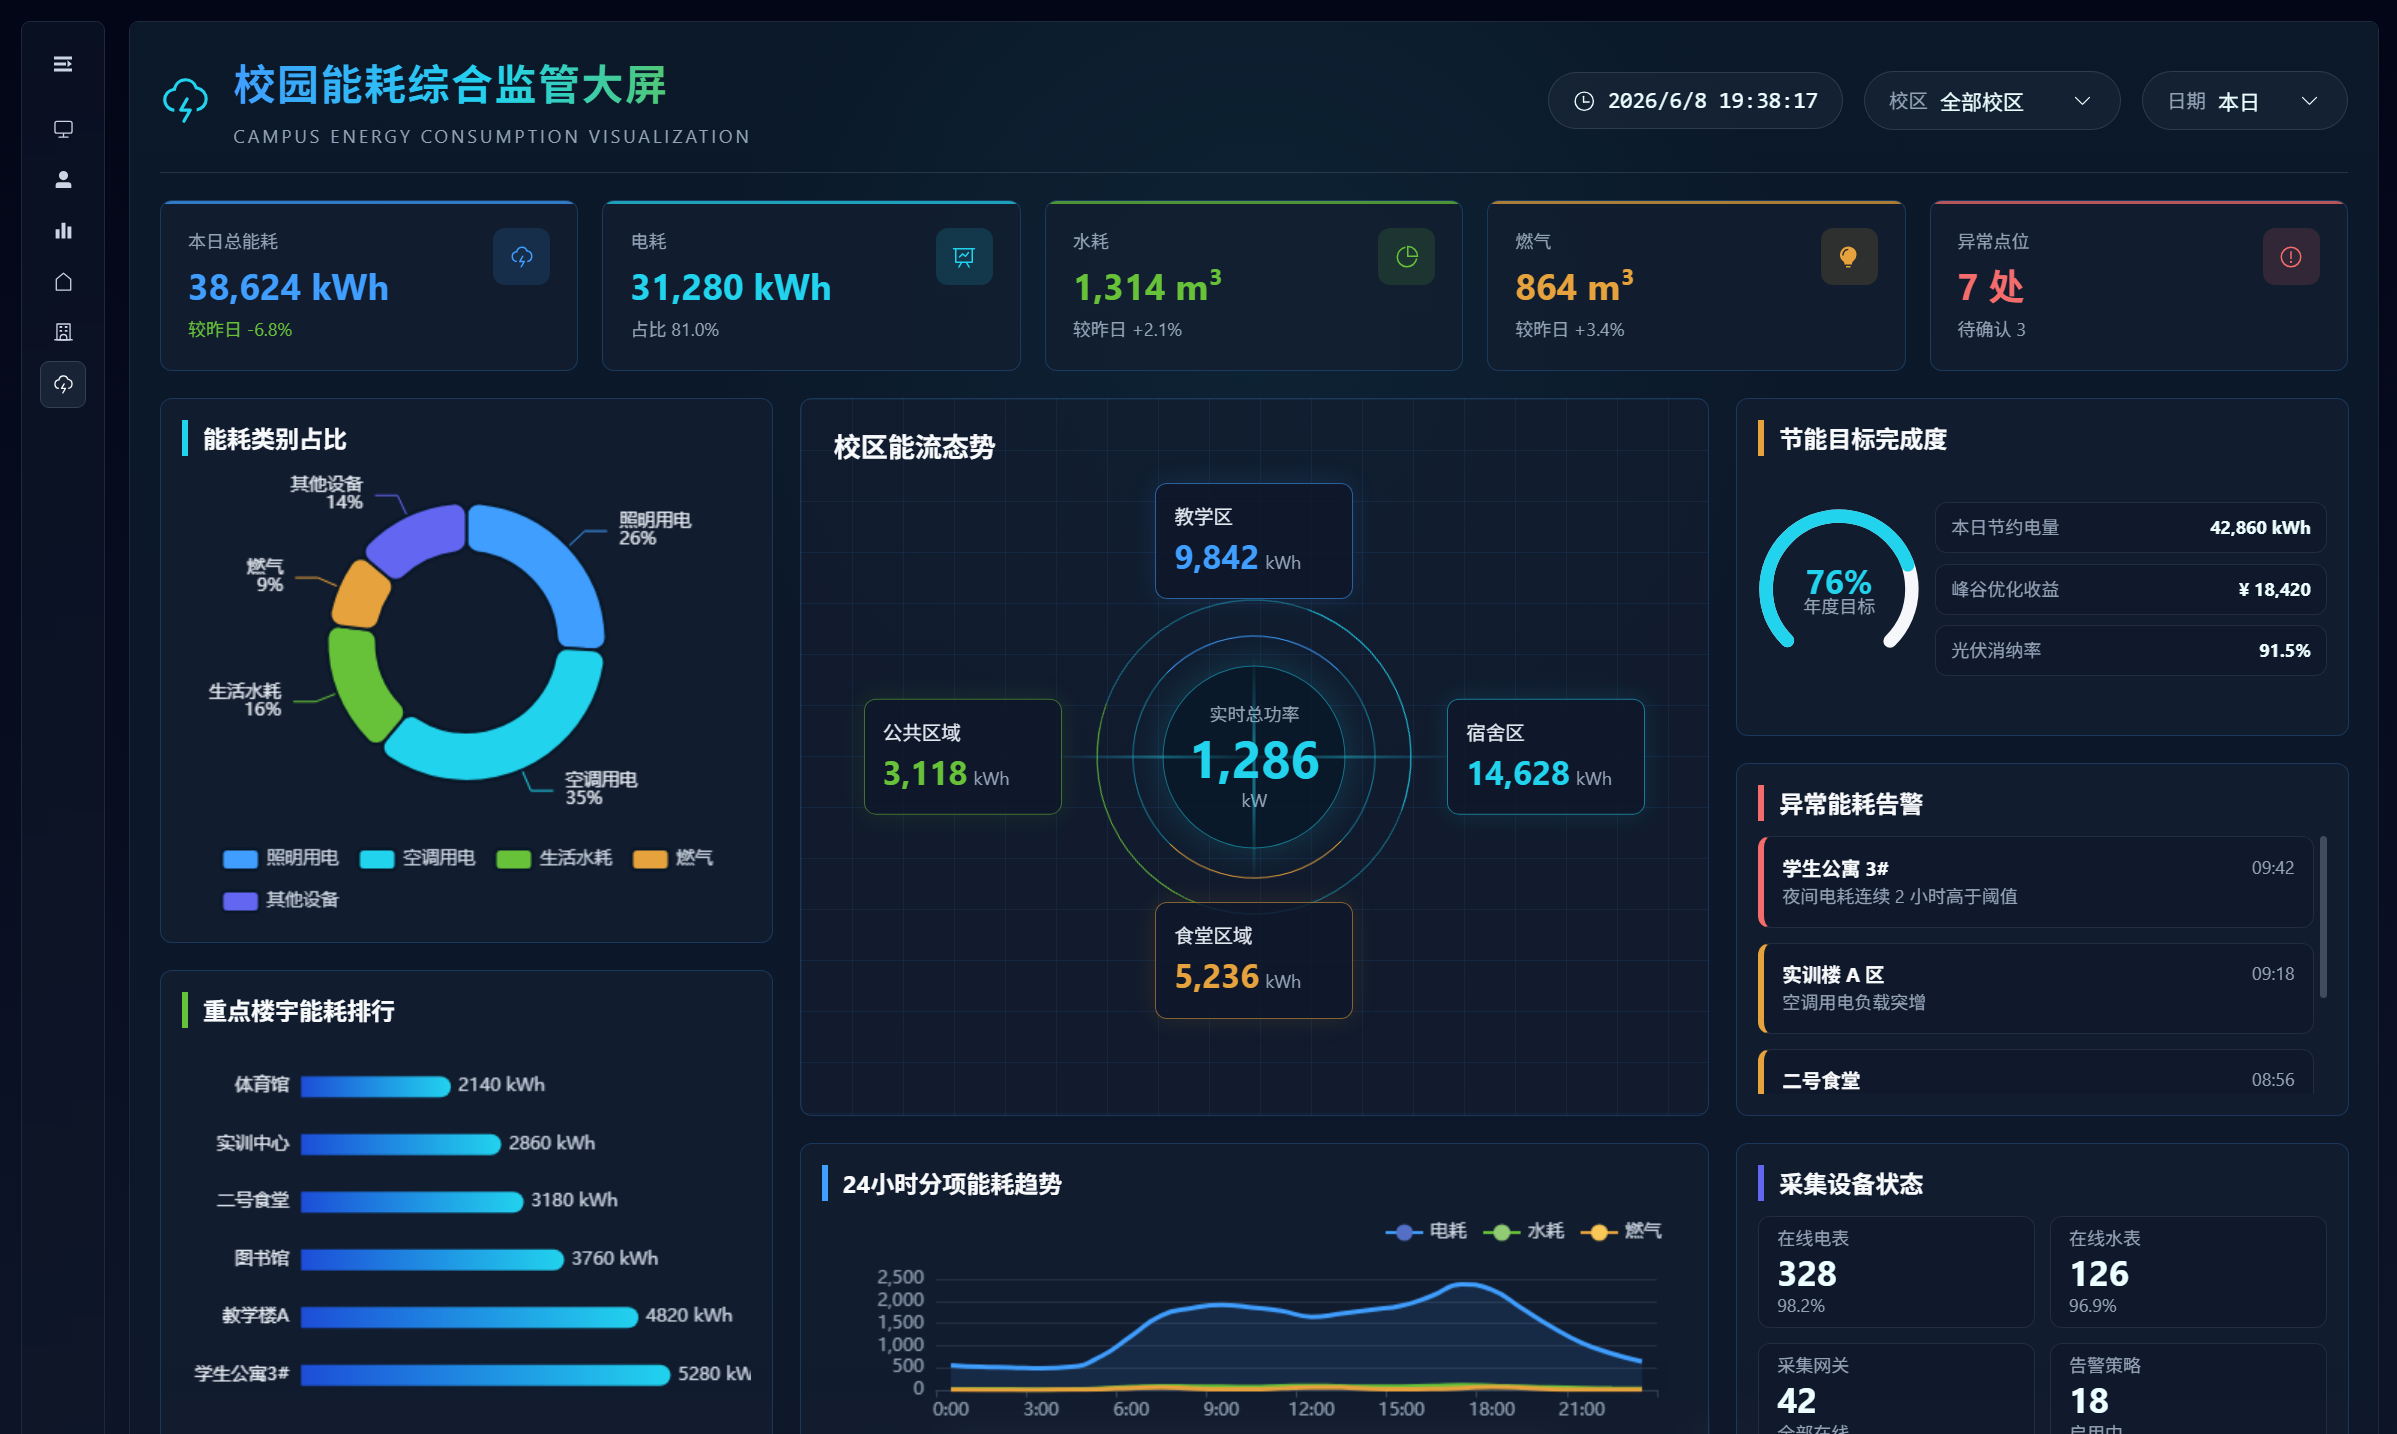The width and height of the screenshot is (2397, 1434).
Task: Toggle 生活水耗 legend in the pie chart
Action: coord(554,858)
